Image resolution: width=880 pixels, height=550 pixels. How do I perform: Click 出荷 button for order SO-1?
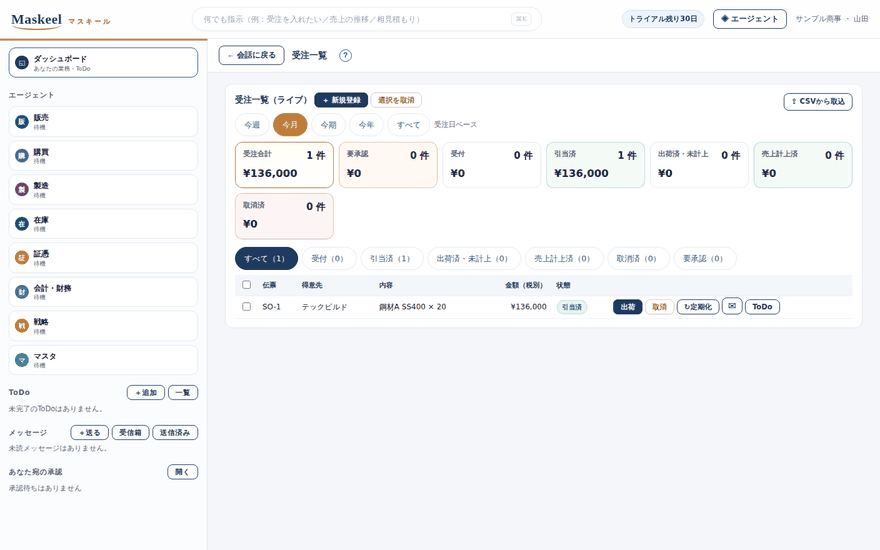coord(627,307)
